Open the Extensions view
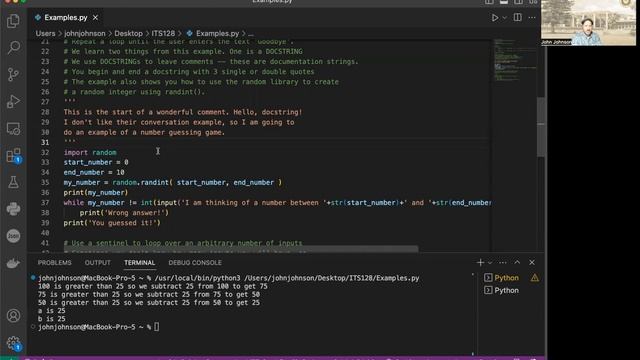The width and height of the screenshot is (640, 360). click(x=13, y=156)
